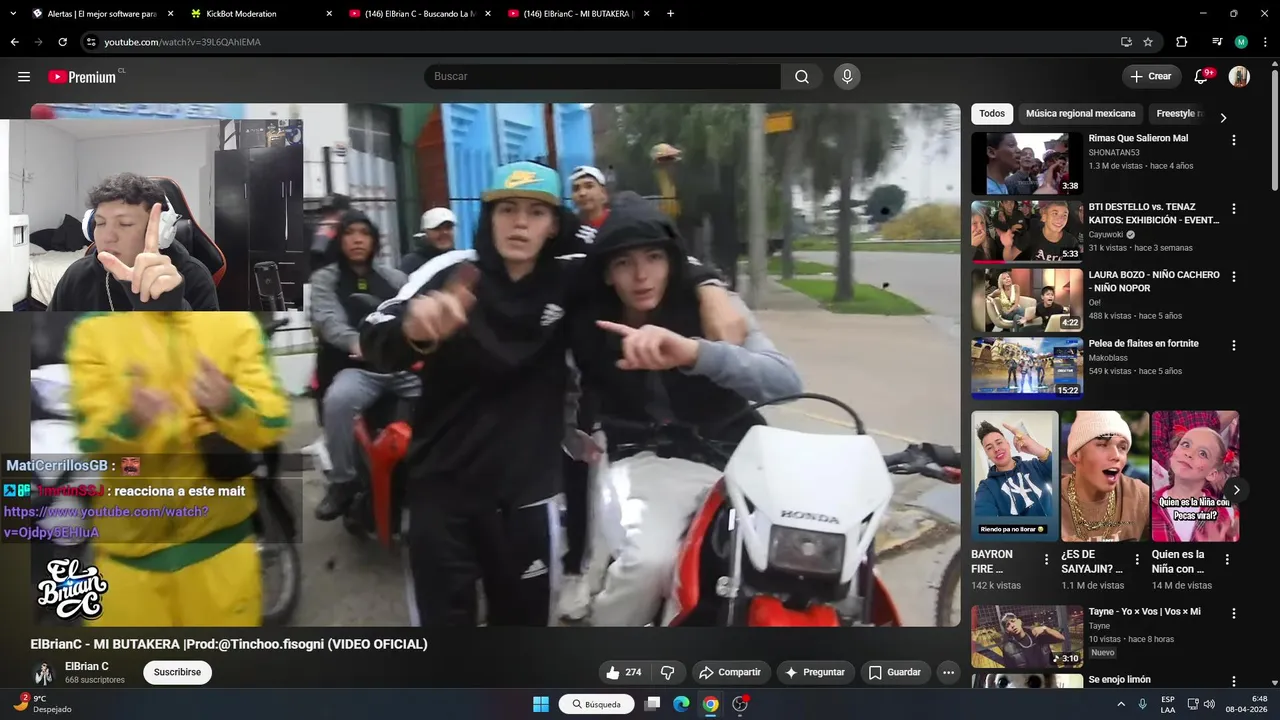Open YouTube notifications bell
Screen dimensions: 1280x720
[1202, 77]
